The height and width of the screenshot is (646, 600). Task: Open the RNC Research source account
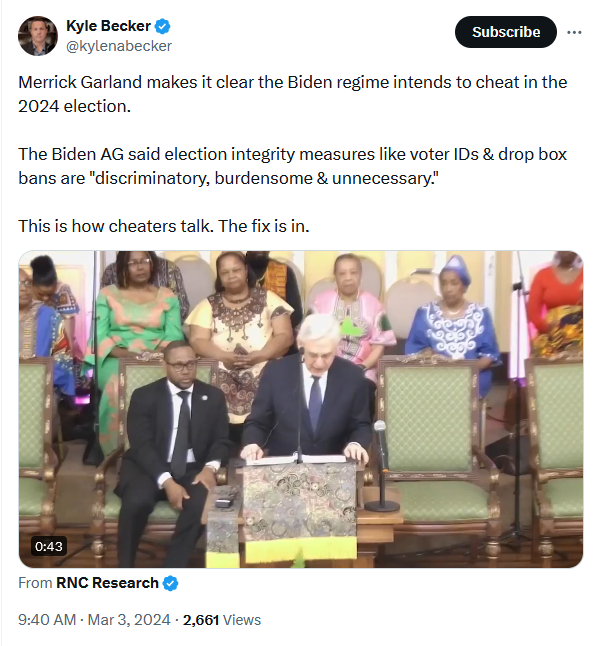(107, 583)
